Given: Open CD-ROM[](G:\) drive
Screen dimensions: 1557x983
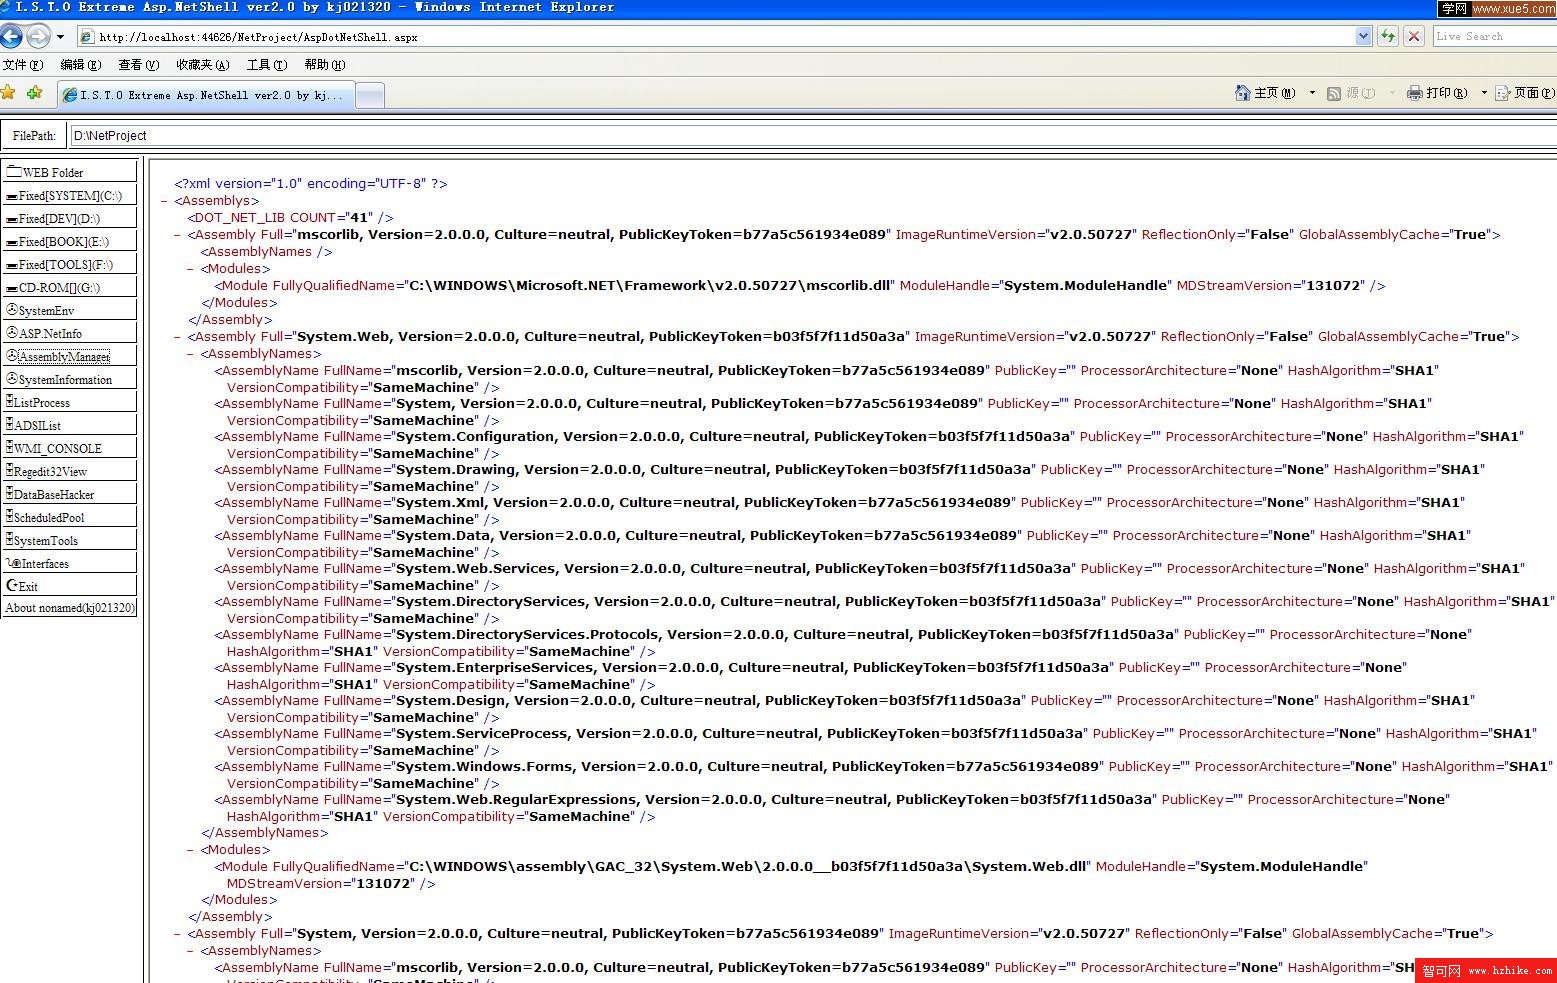Looking at the screenshot, I should click(70, 287).
